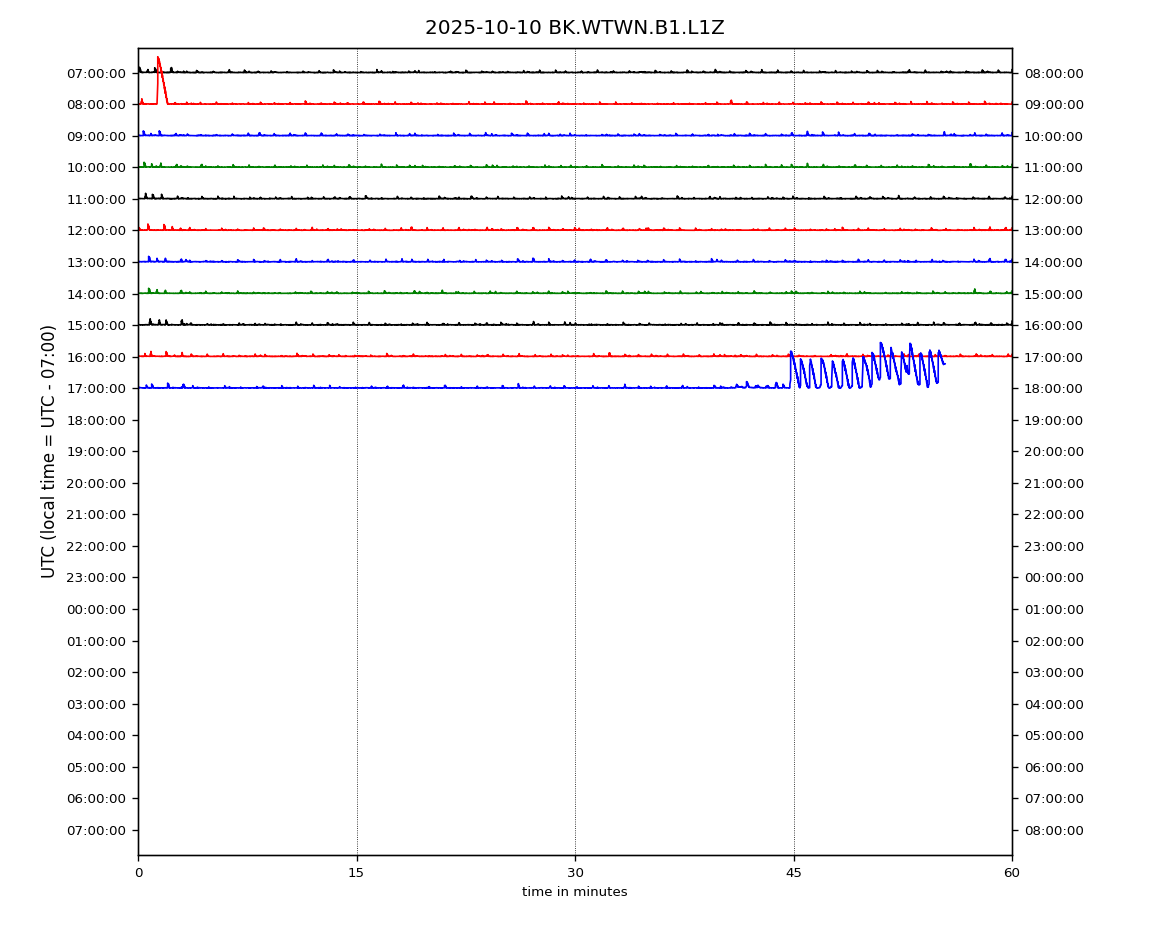Viewport: 1150px width, 950px height.
Task: Click the "15" x-axis tick label
Action: click(x=356, y=873)
